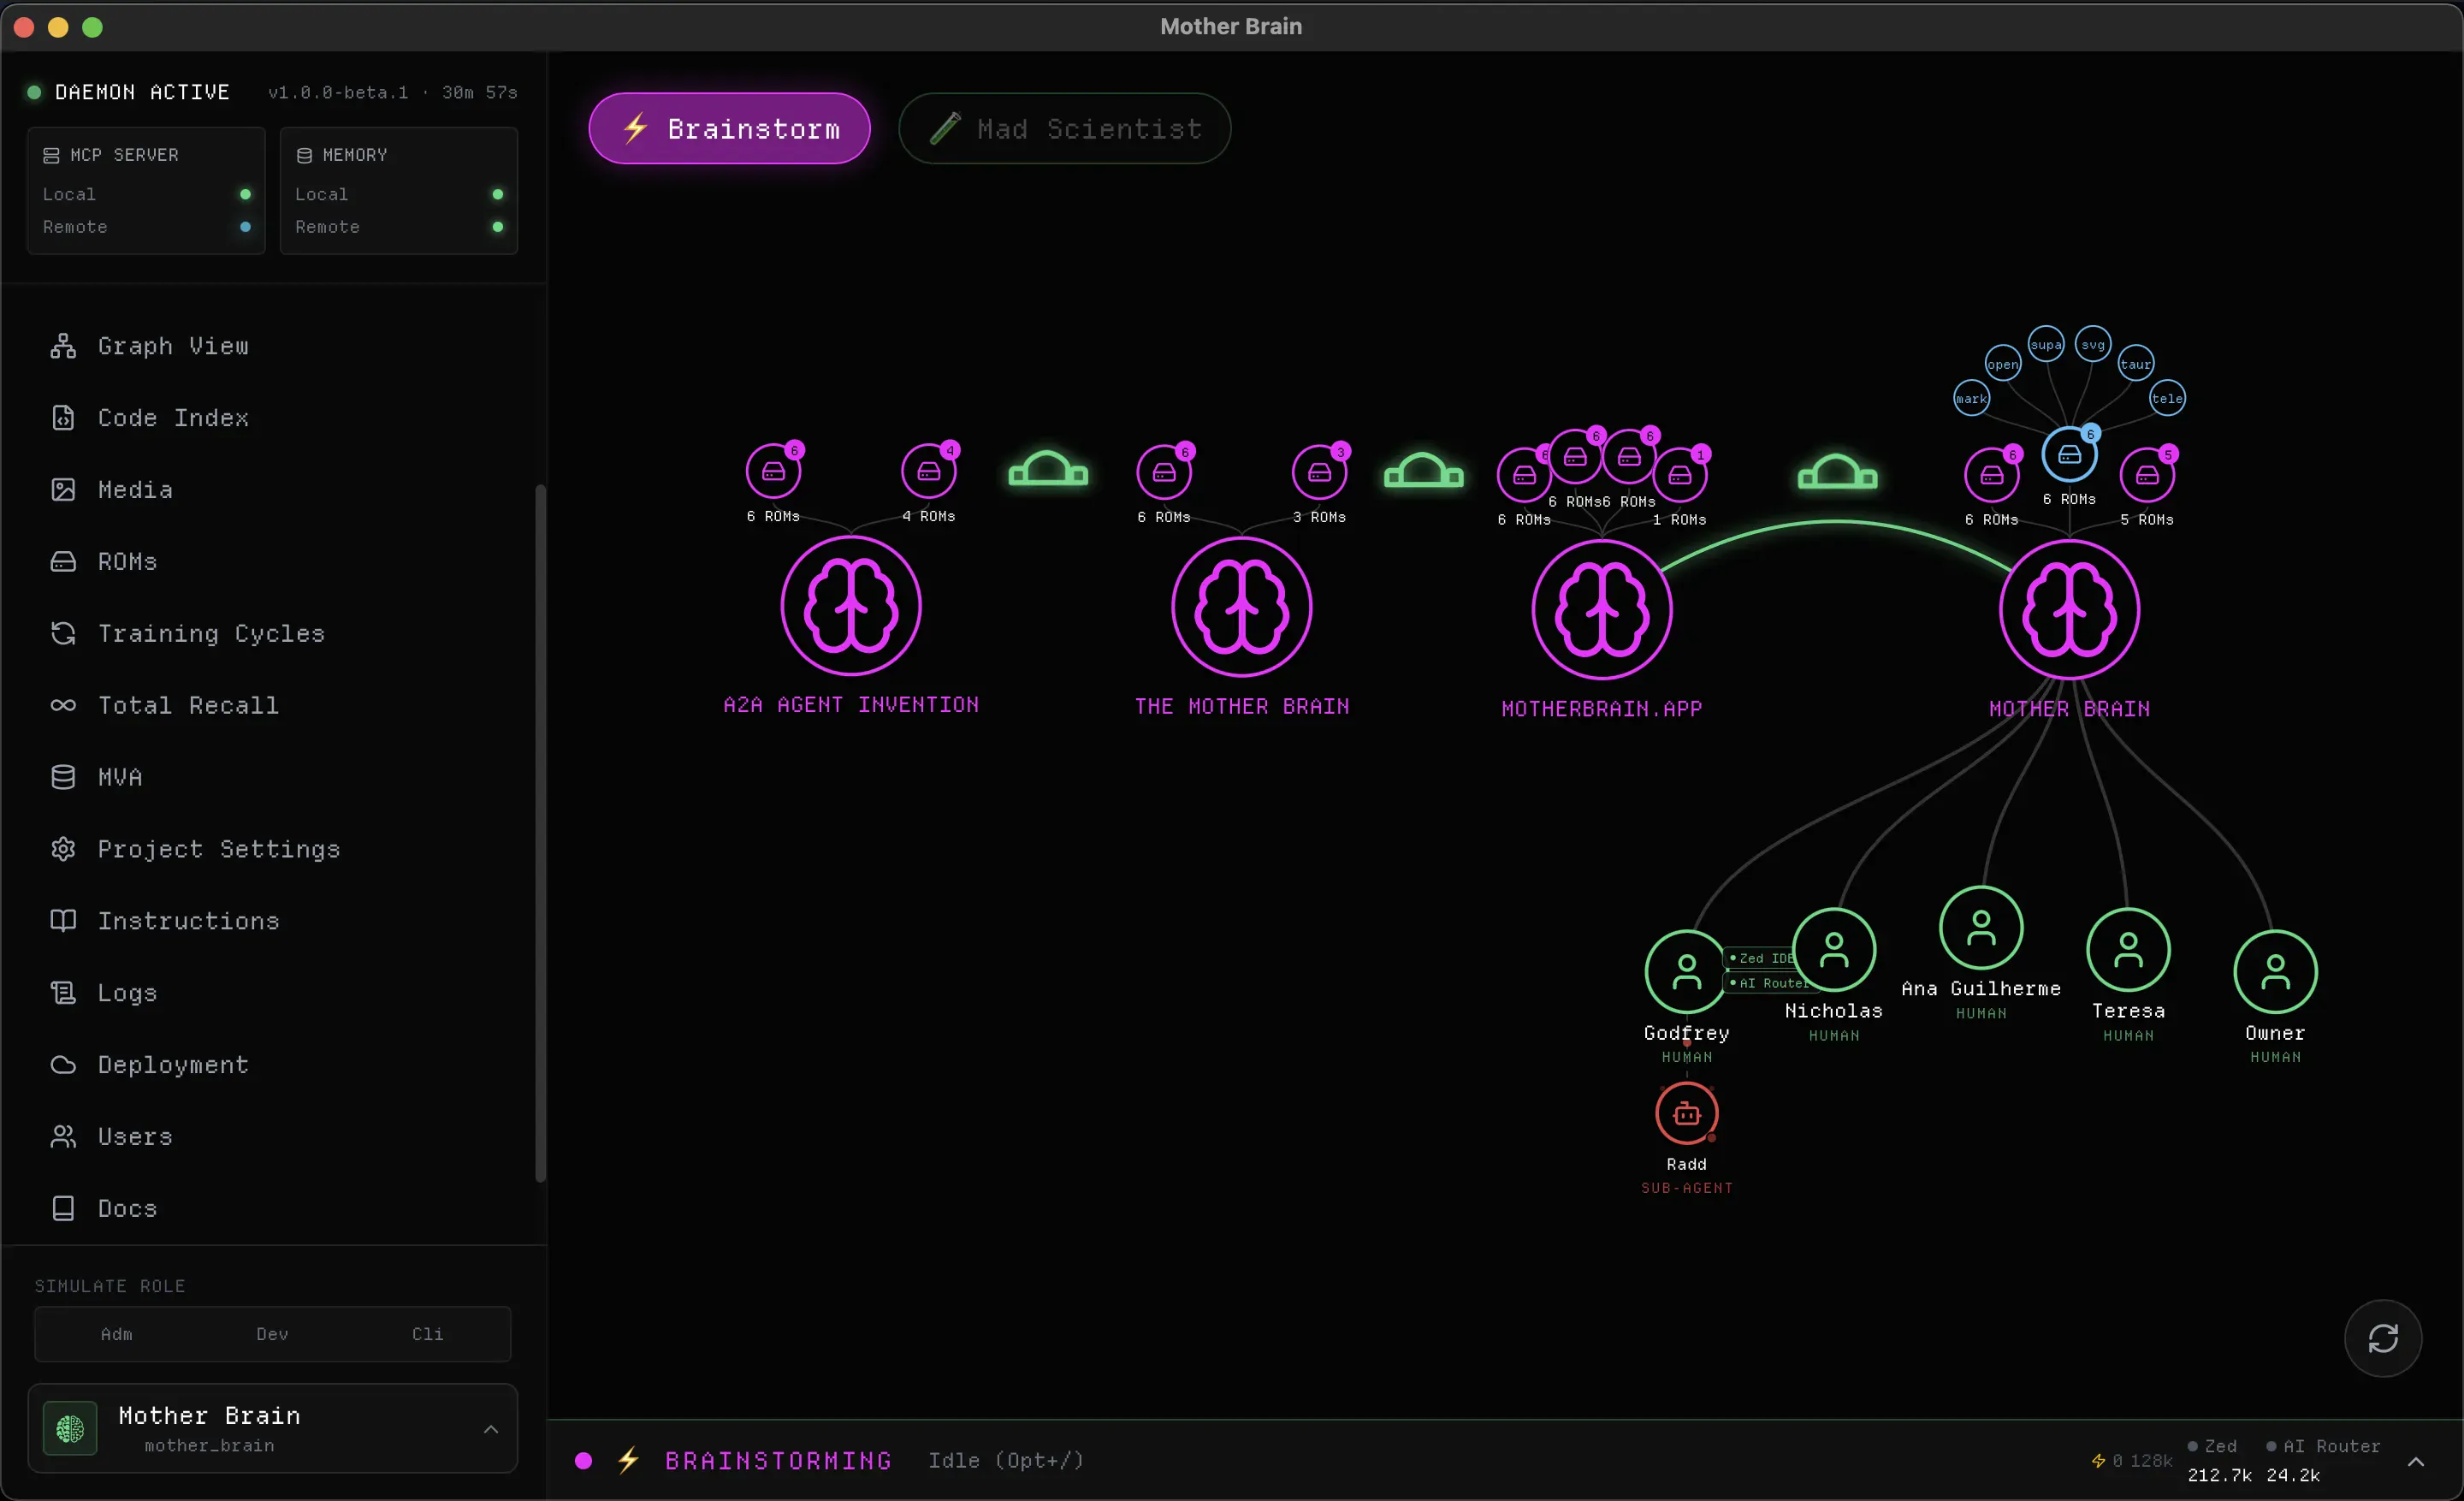Simulate the Cli role

pos(427,1334)
